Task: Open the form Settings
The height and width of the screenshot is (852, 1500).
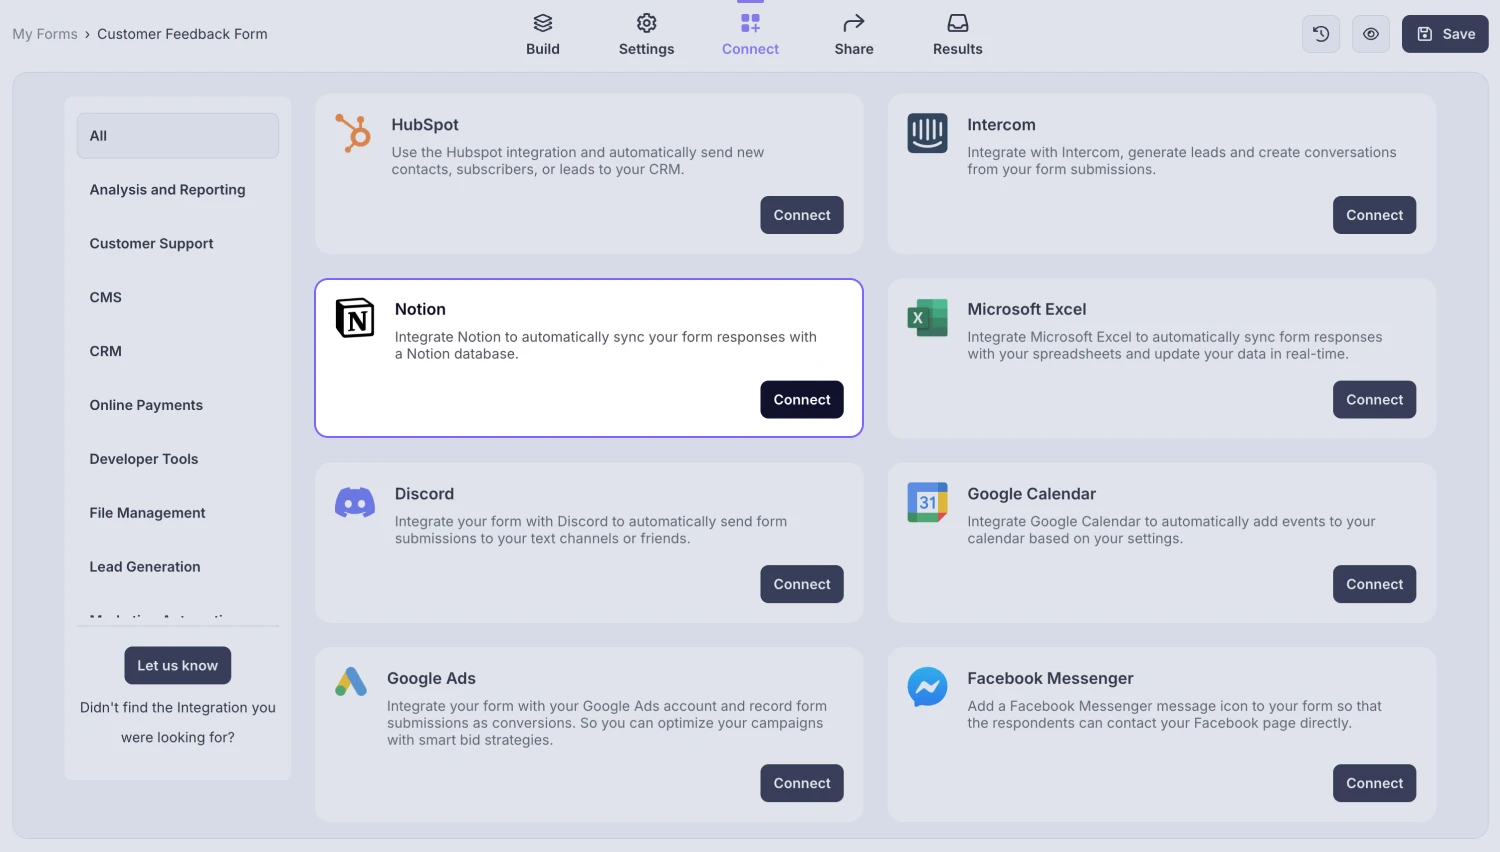Action: click(x=646, y=33)
